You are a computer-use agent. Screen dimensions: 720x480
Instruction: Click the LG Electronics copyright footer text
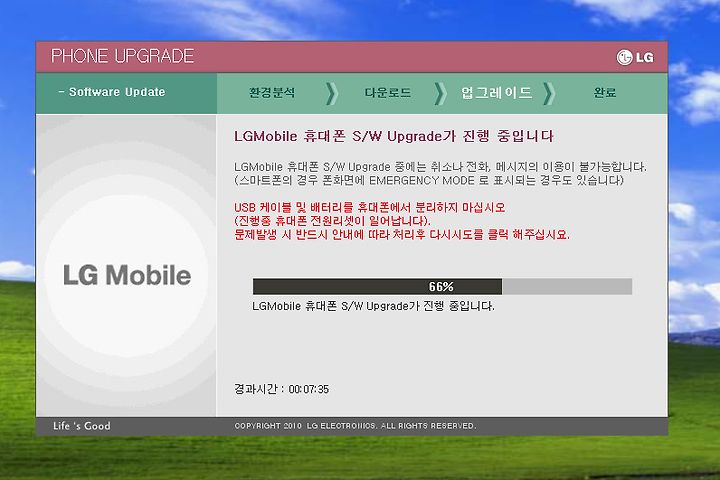[x=355, y=426]
